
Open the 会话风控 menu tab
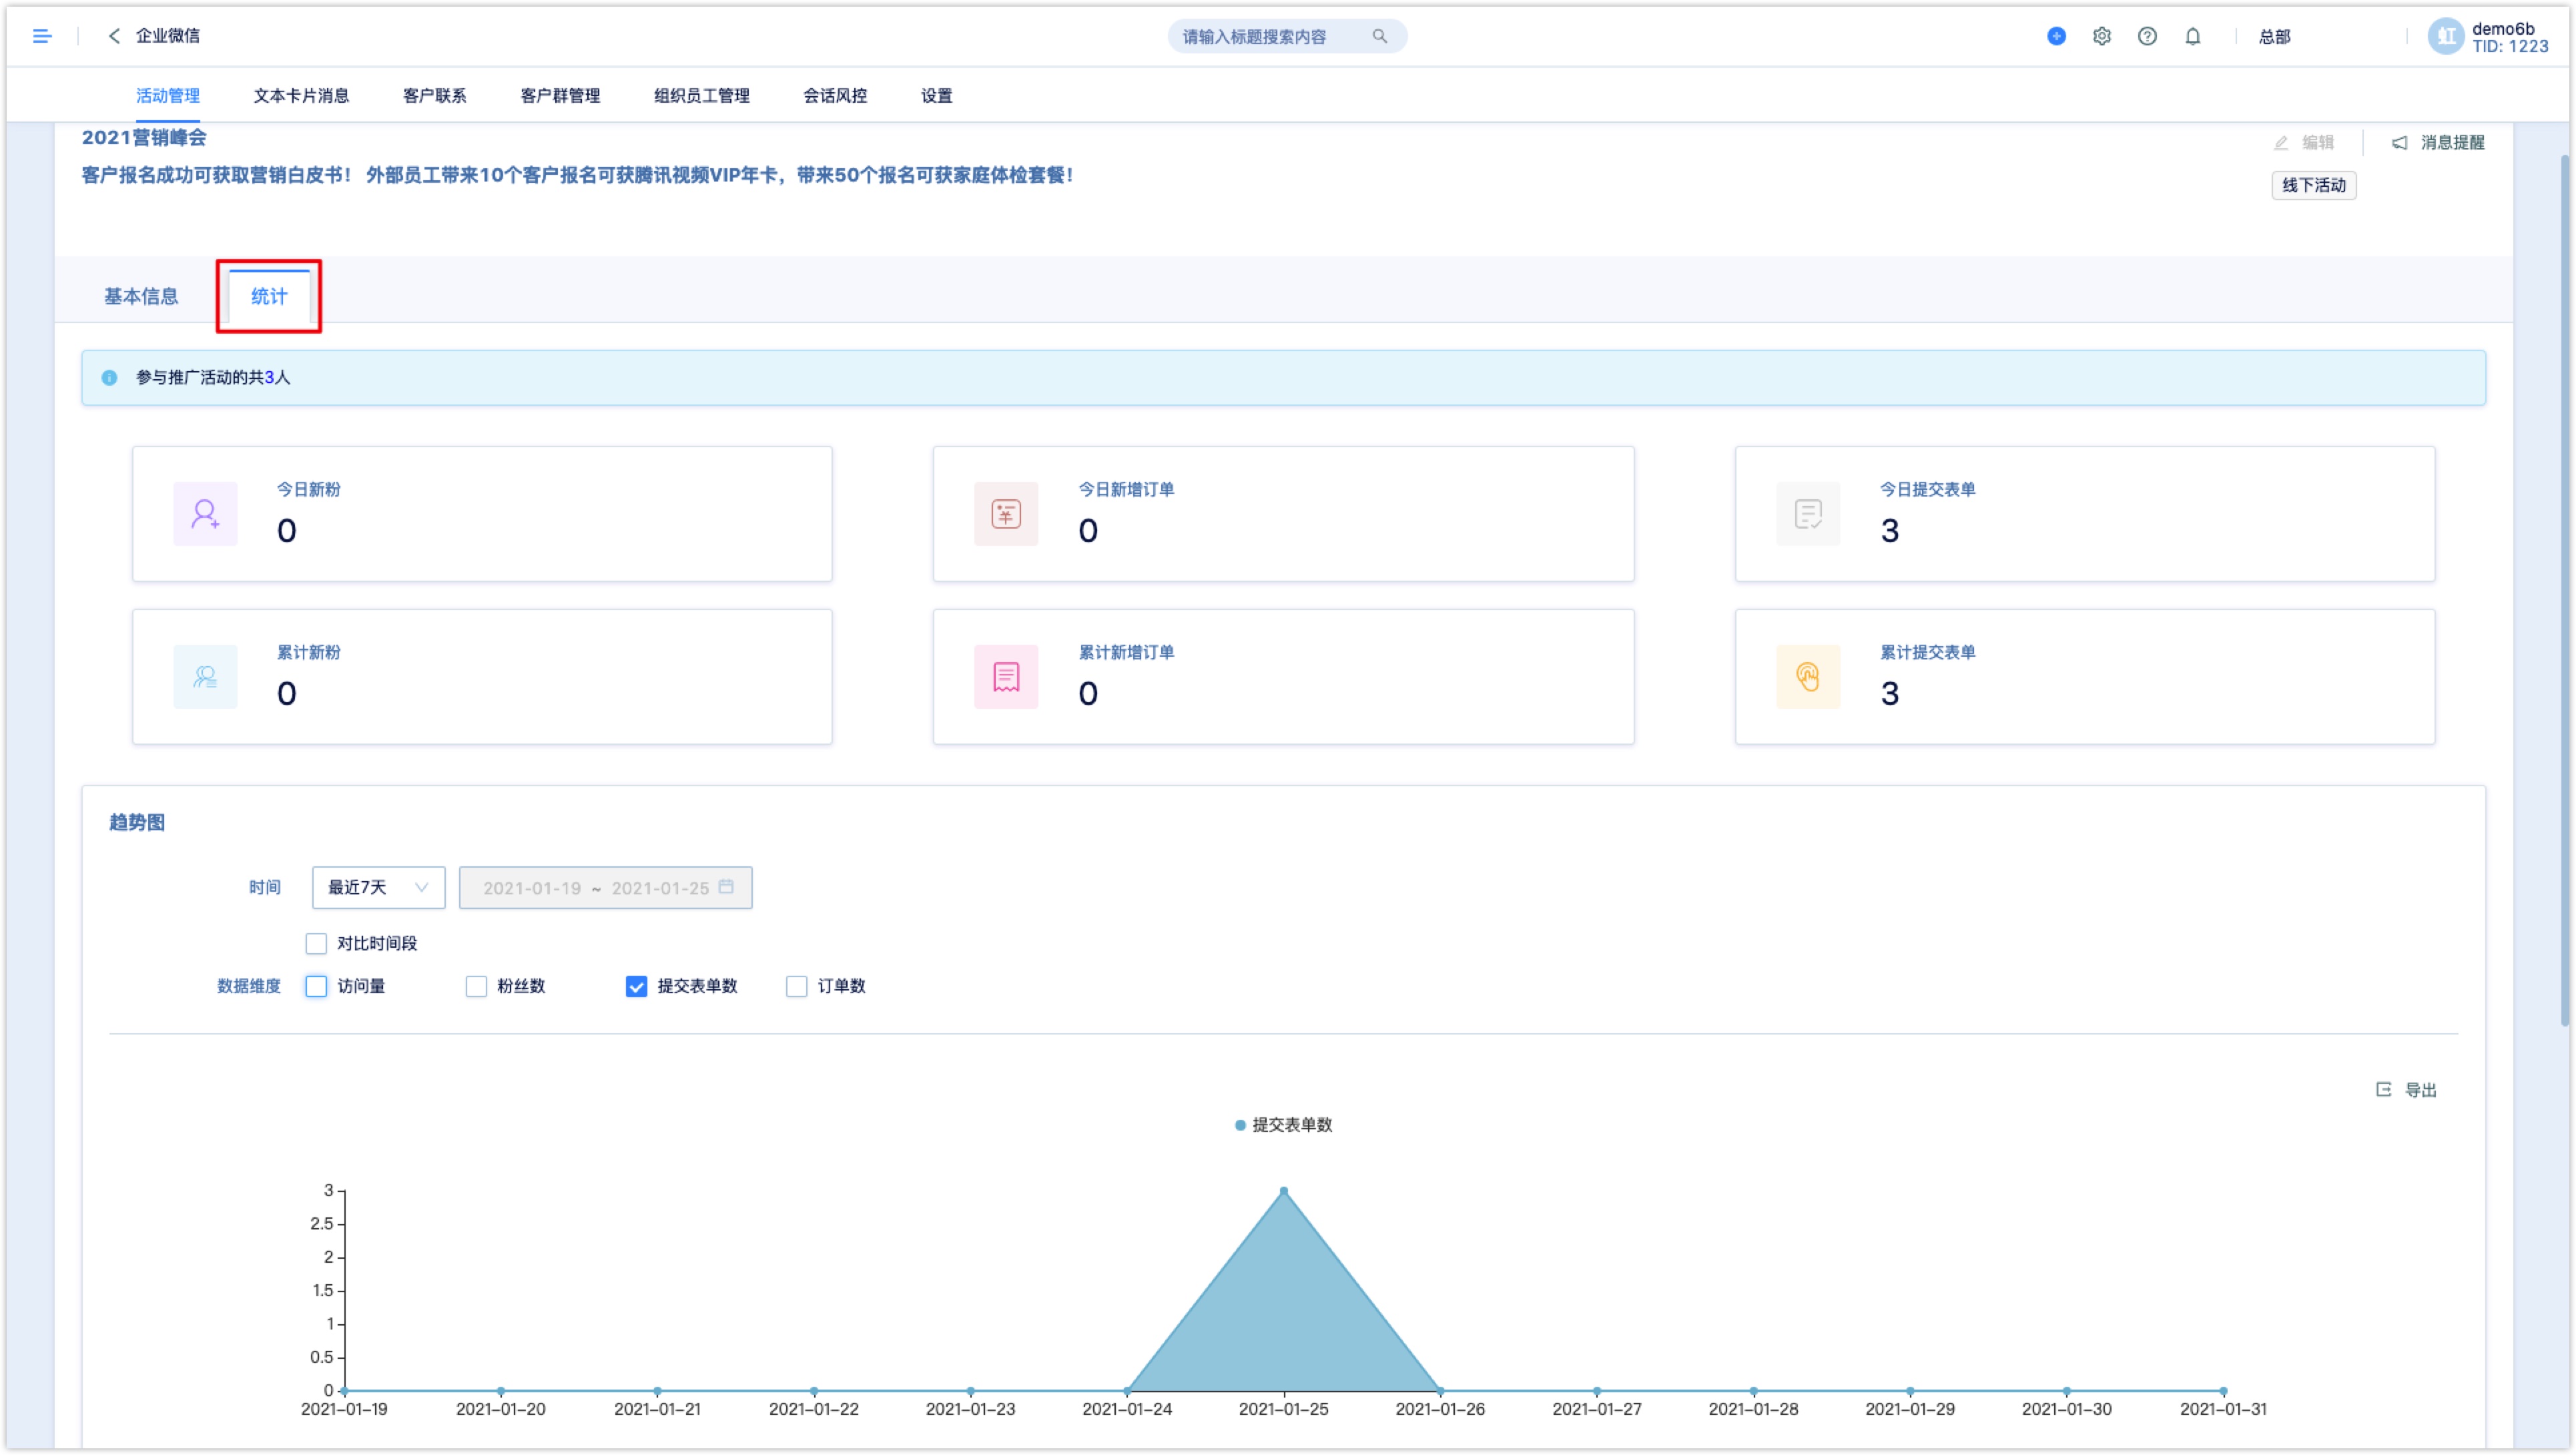click(x=836, y=96)
